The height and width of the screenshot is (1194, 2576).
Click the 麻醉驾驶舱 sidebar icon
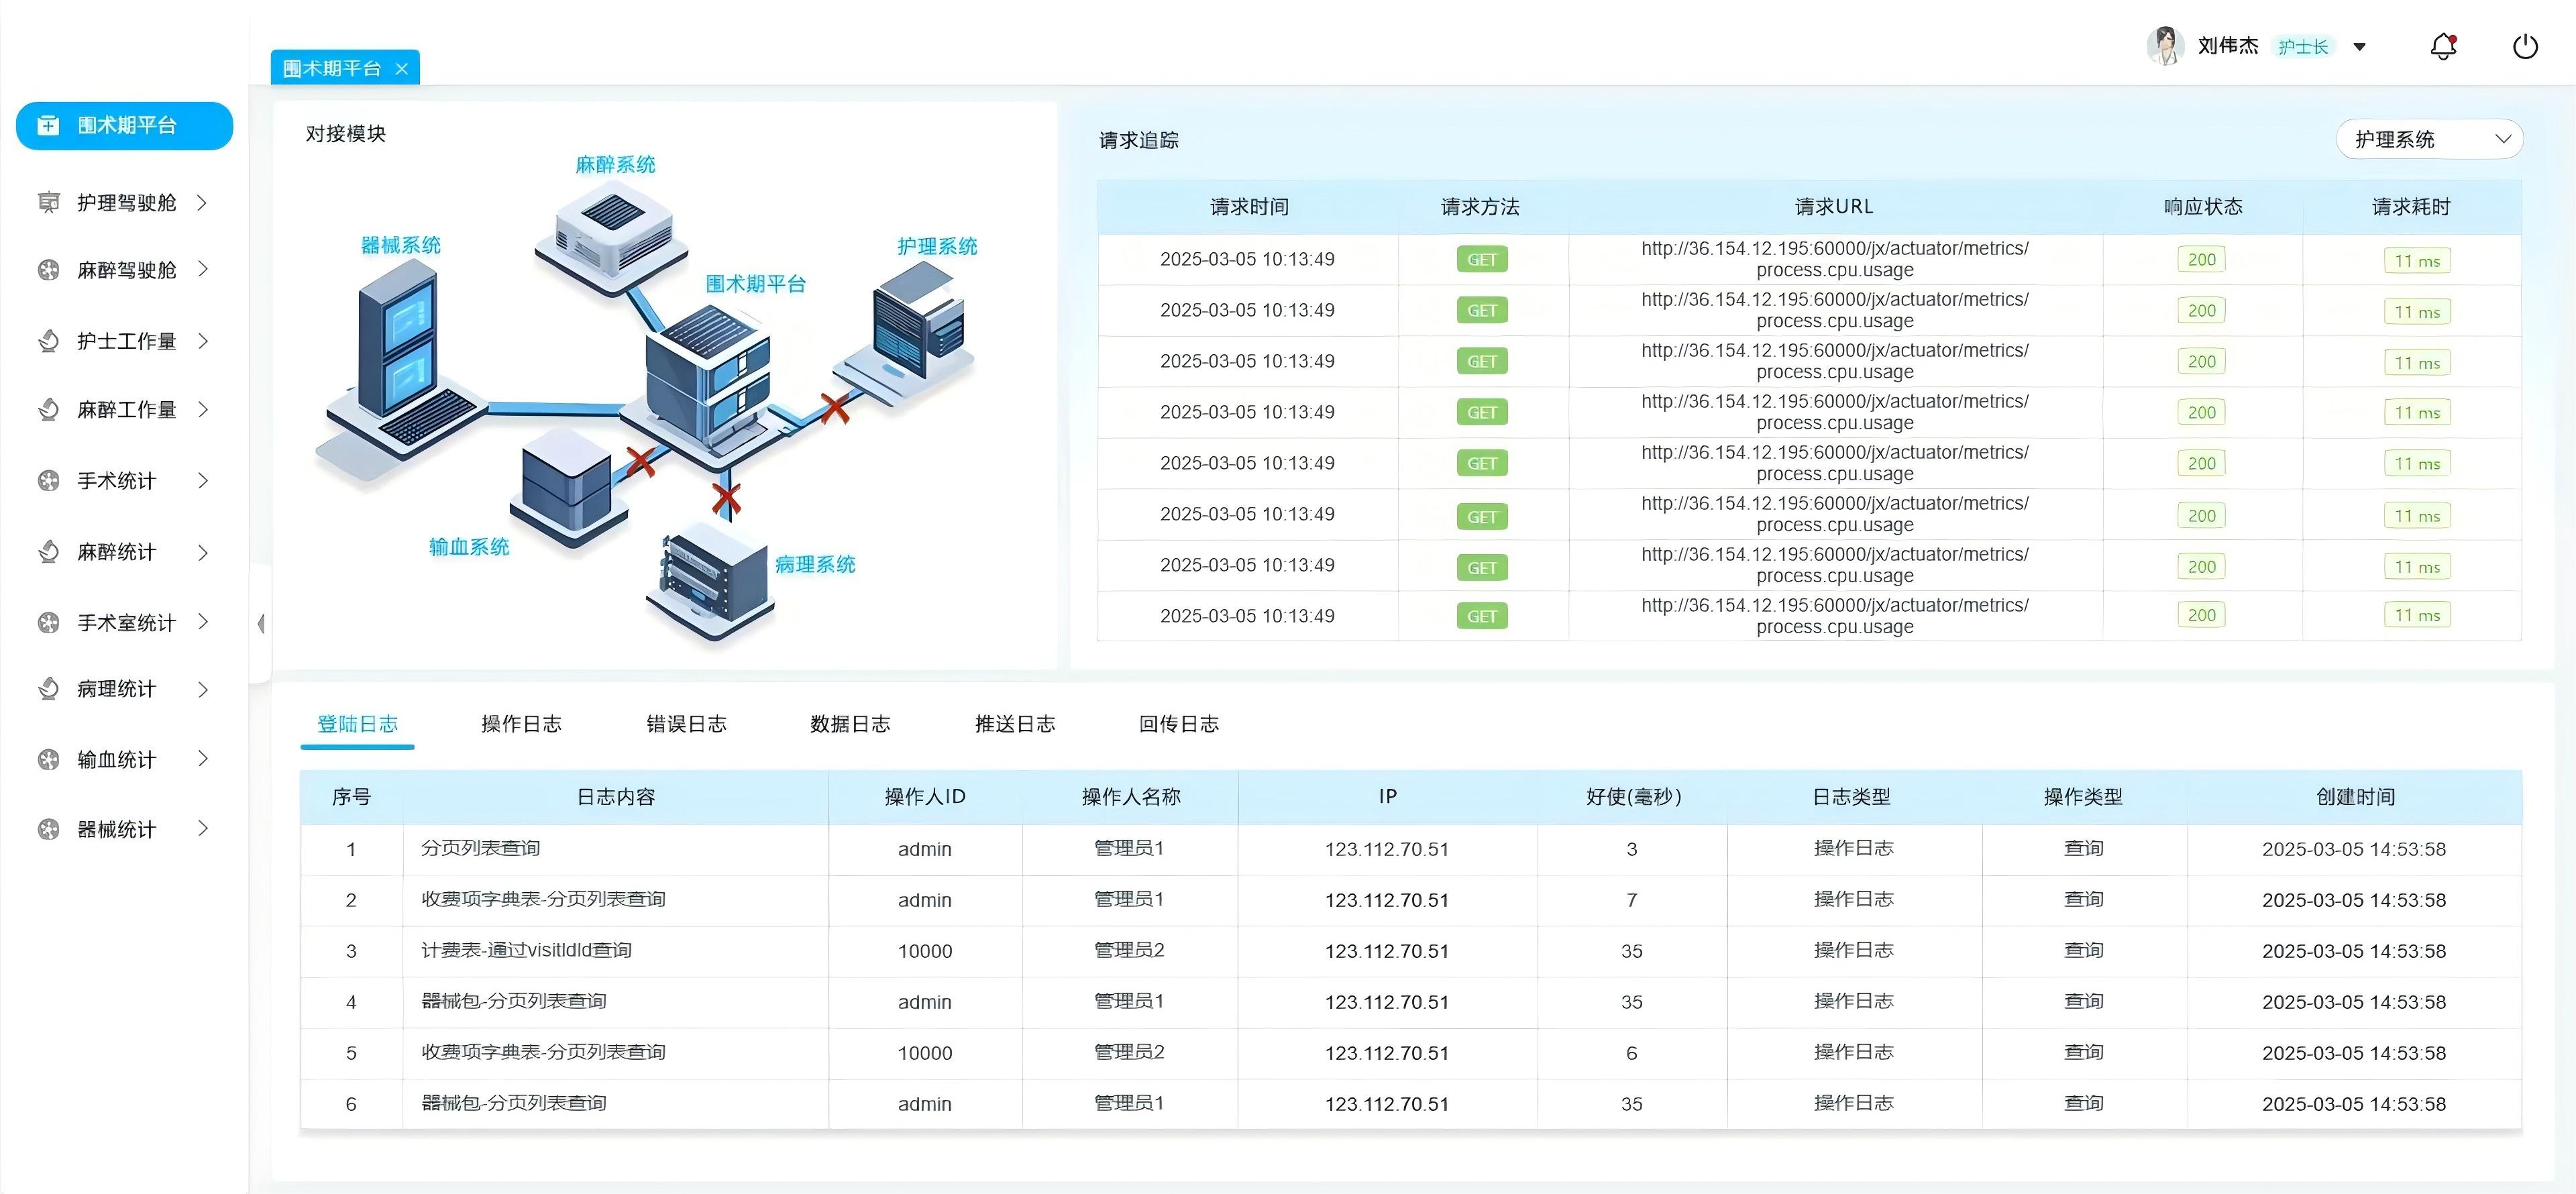point(48,270)
